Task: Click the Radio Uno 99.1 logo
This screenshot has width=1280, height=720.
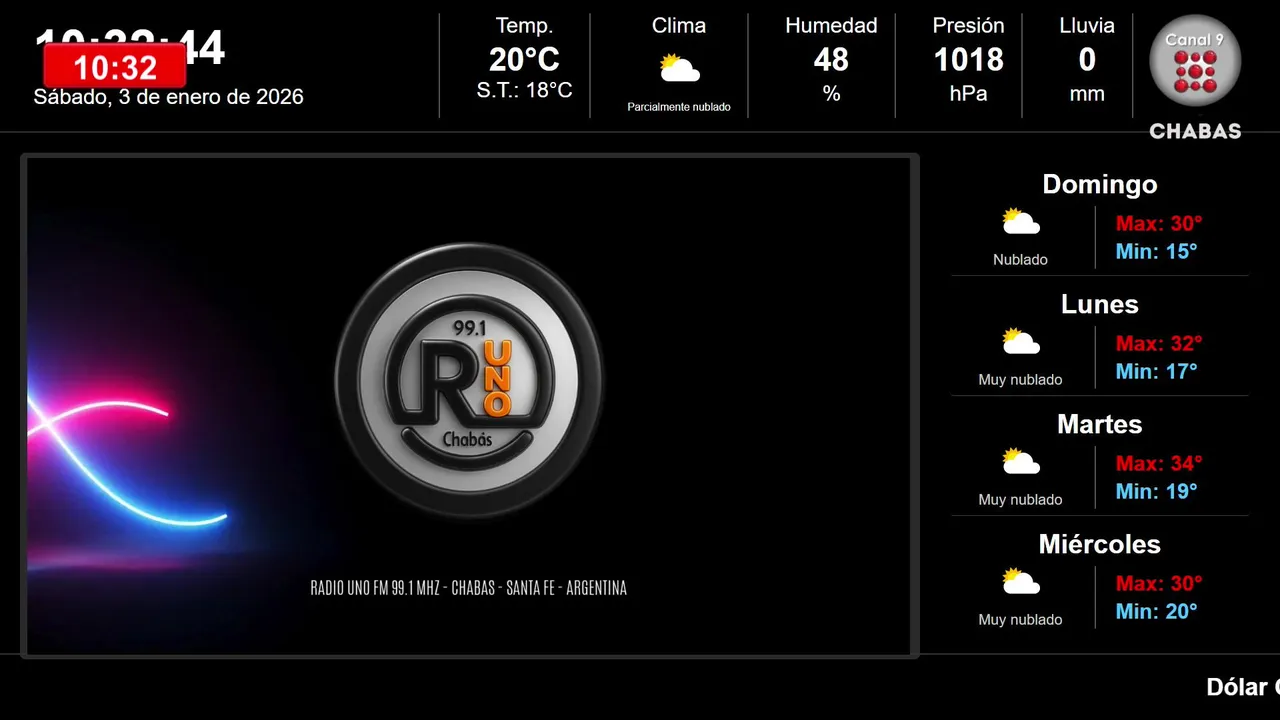Action: point(469,381)
